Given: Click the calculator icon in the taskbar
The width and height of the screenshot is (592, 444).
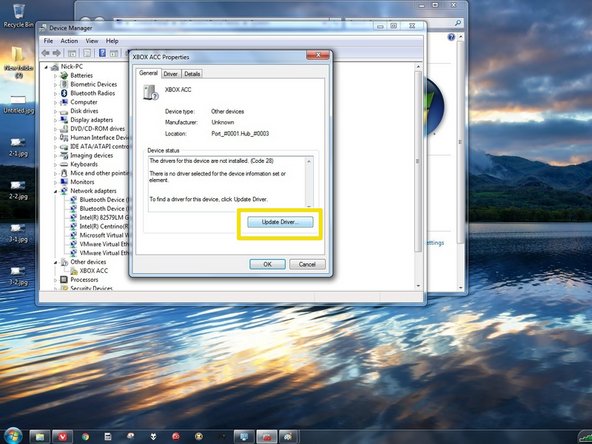Looking at the screenshot, I should (x=108, y=437).
